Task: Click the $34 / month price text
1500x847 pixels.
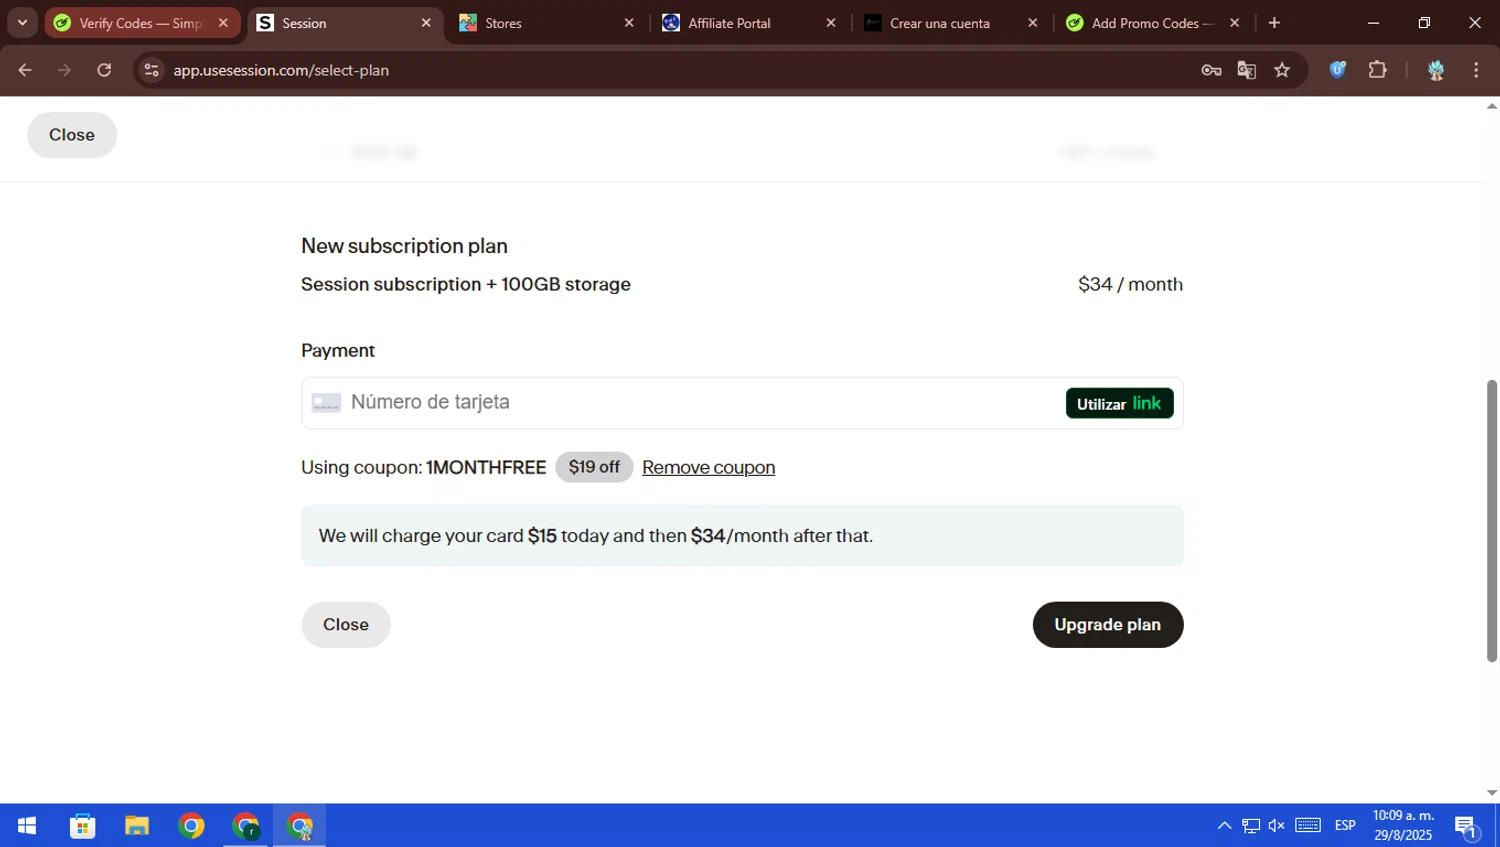Action: click(1130, 284)
